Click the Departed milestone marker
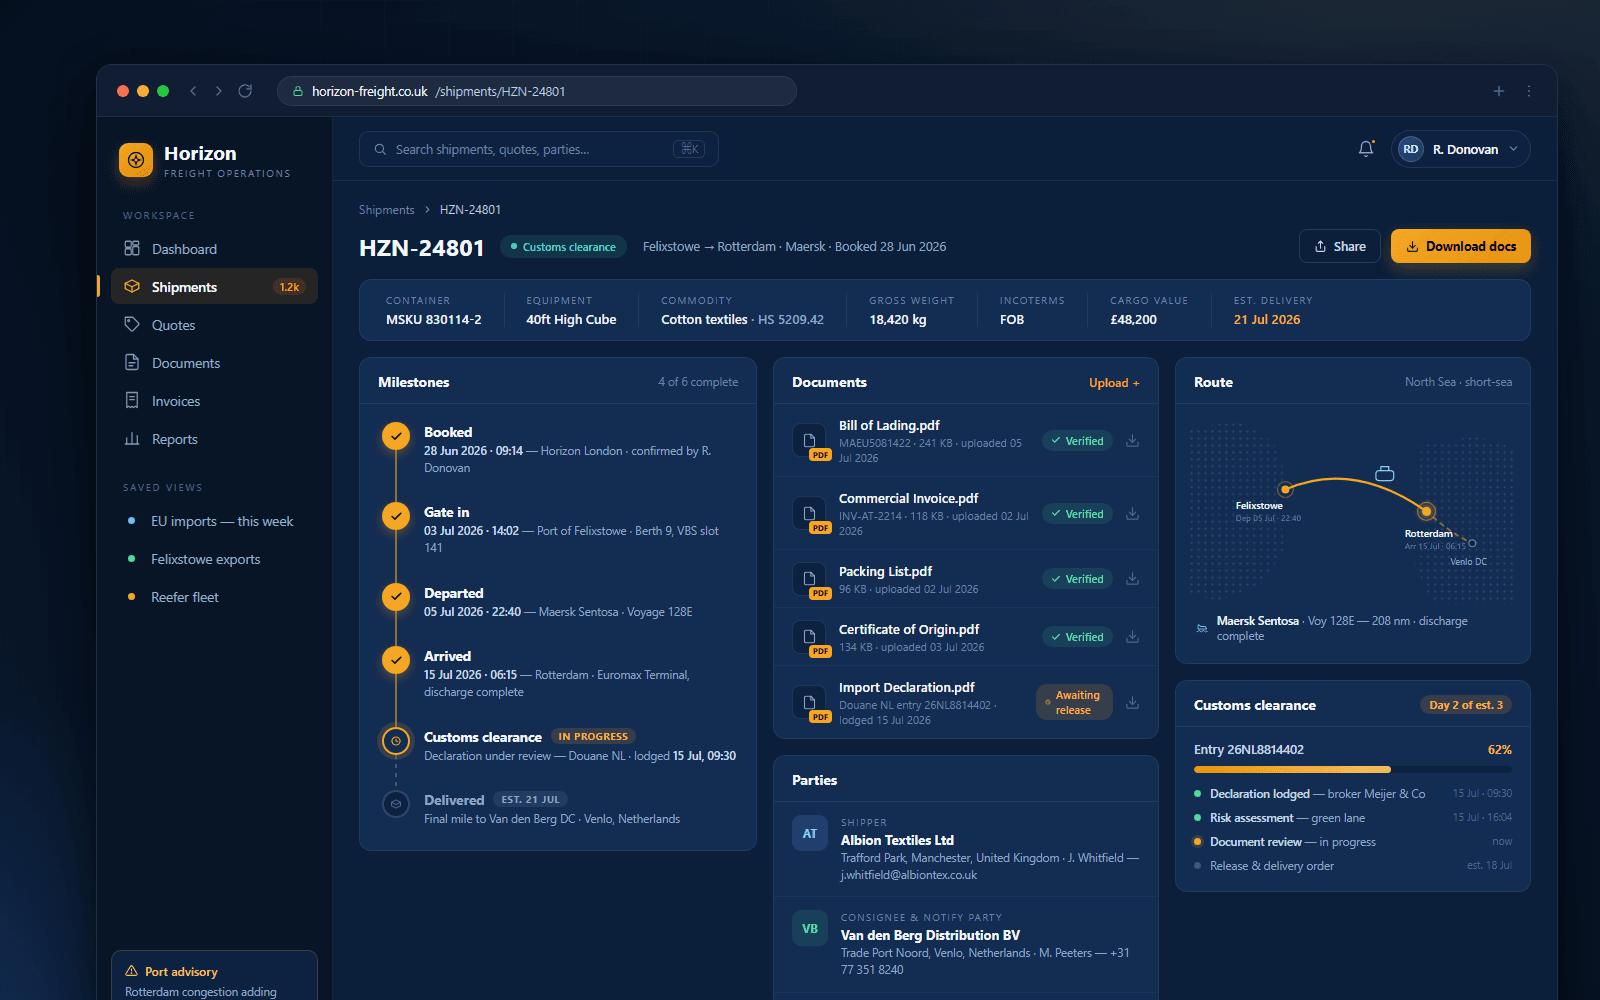The width and height of the screenshot is (1600, 1000). tap(396, 597)
